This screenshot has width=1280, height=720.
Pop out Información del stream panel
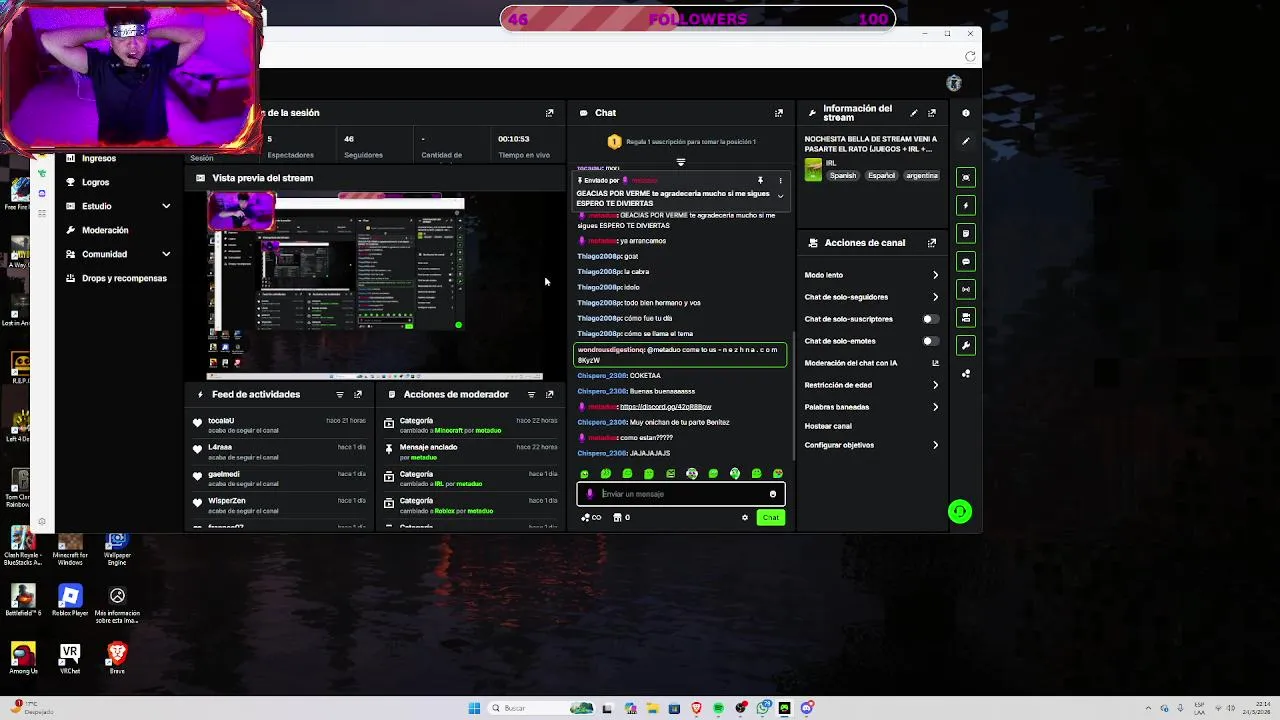(932, 113)
